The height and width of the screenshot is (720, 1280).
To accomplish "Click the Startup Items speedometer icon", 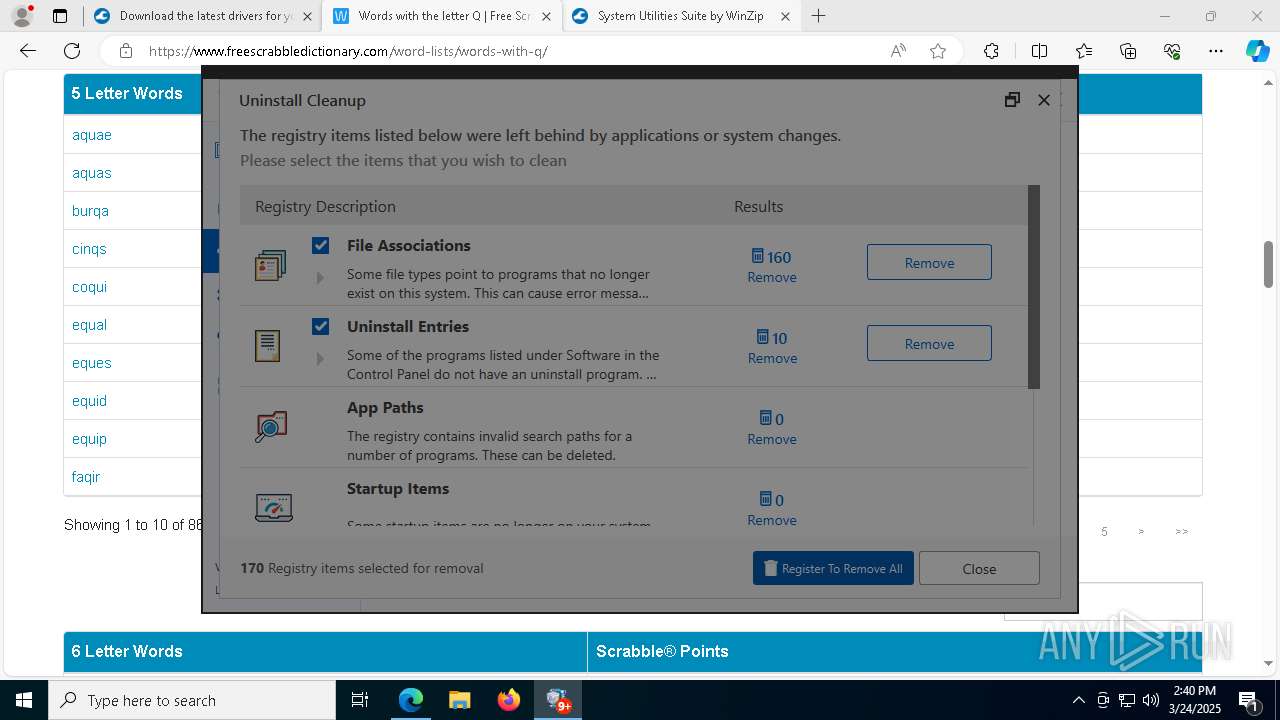I will coord(273,507).
